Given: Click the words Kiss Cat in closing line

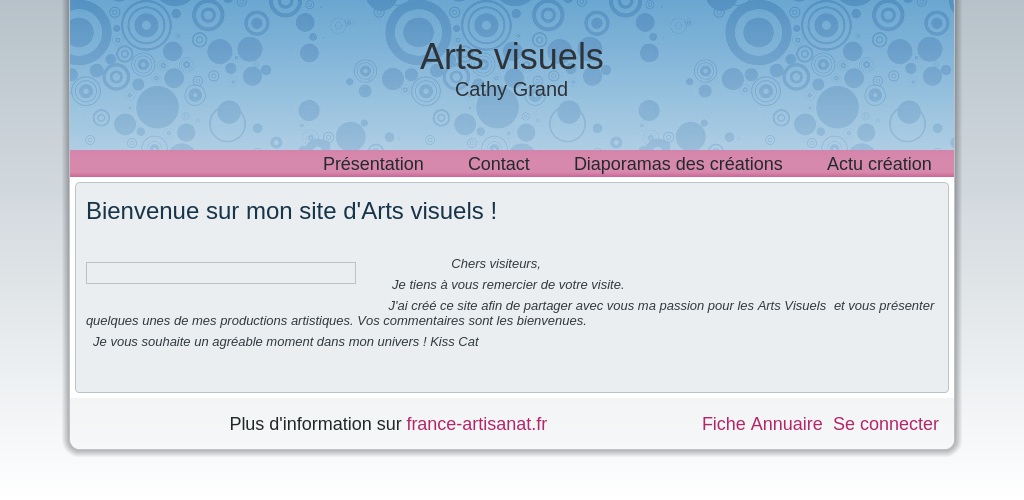Looking at the screenshot, I should coord(455,341).
